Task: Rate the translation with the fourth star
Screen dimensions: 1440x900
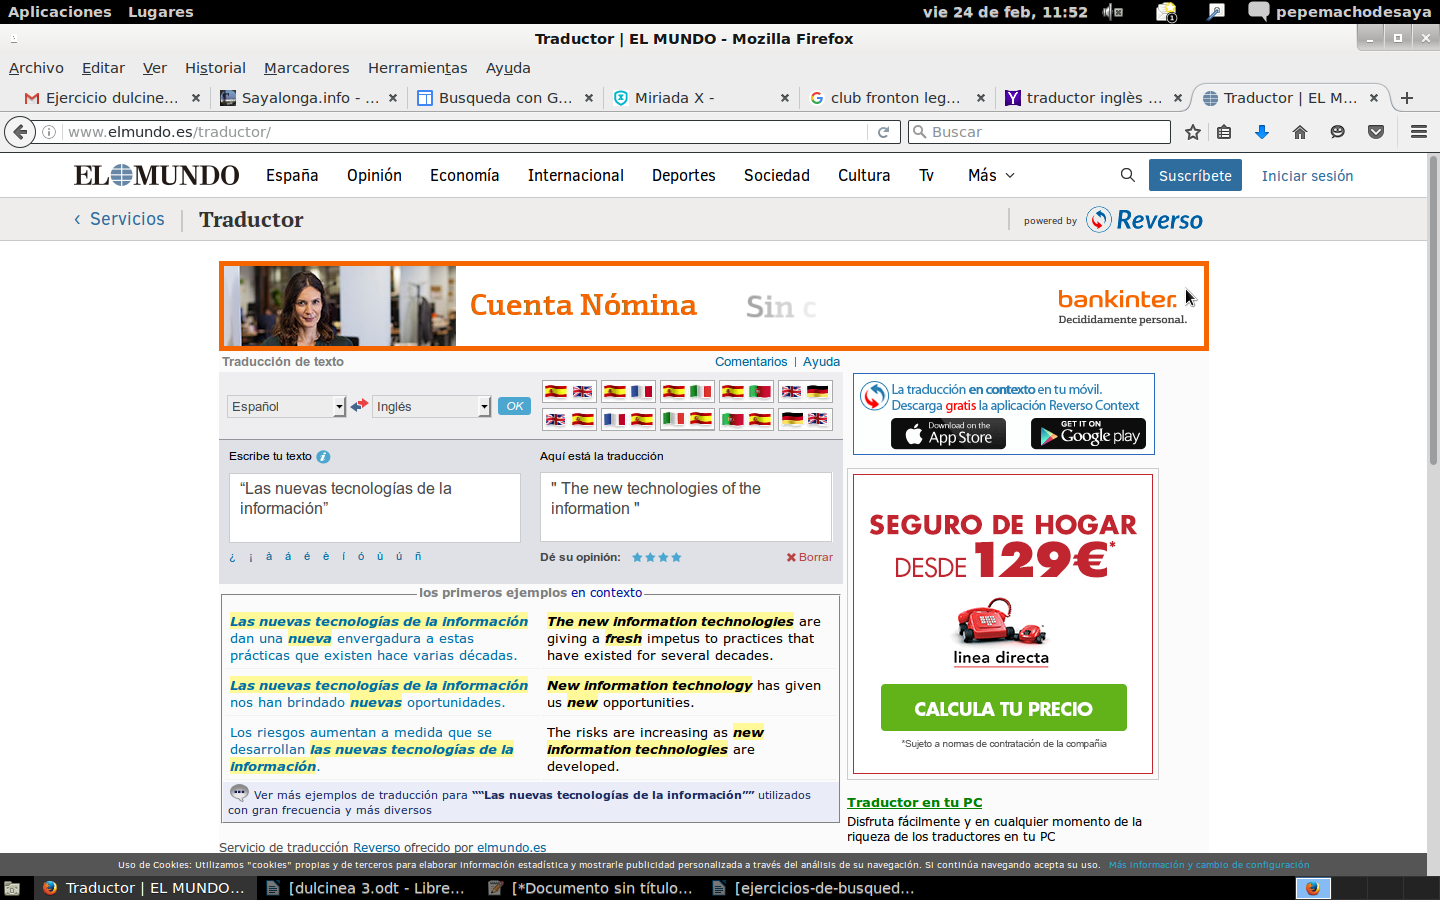Action: (676, 557)
